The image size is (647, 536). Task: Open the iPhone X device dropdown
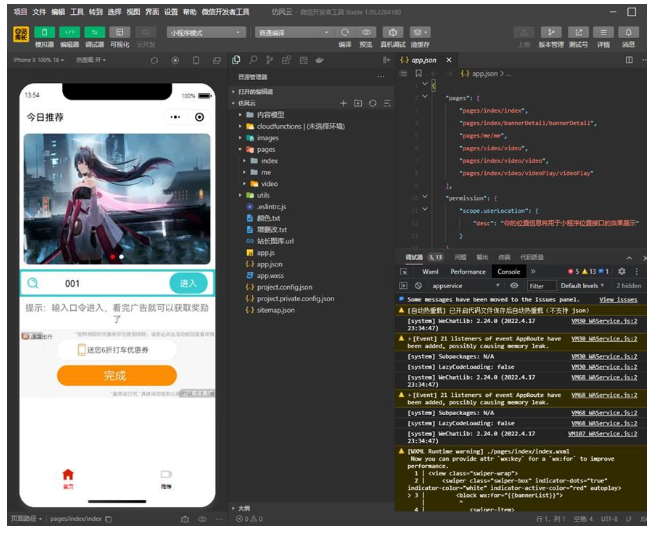pyautogui.click(x=39, y=60)
